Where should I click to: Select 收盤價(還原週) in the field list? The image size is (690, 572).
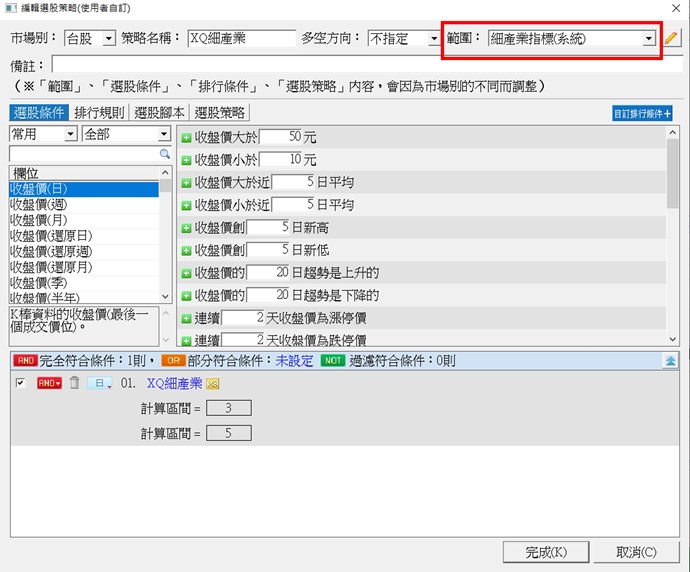pos(84,252)
